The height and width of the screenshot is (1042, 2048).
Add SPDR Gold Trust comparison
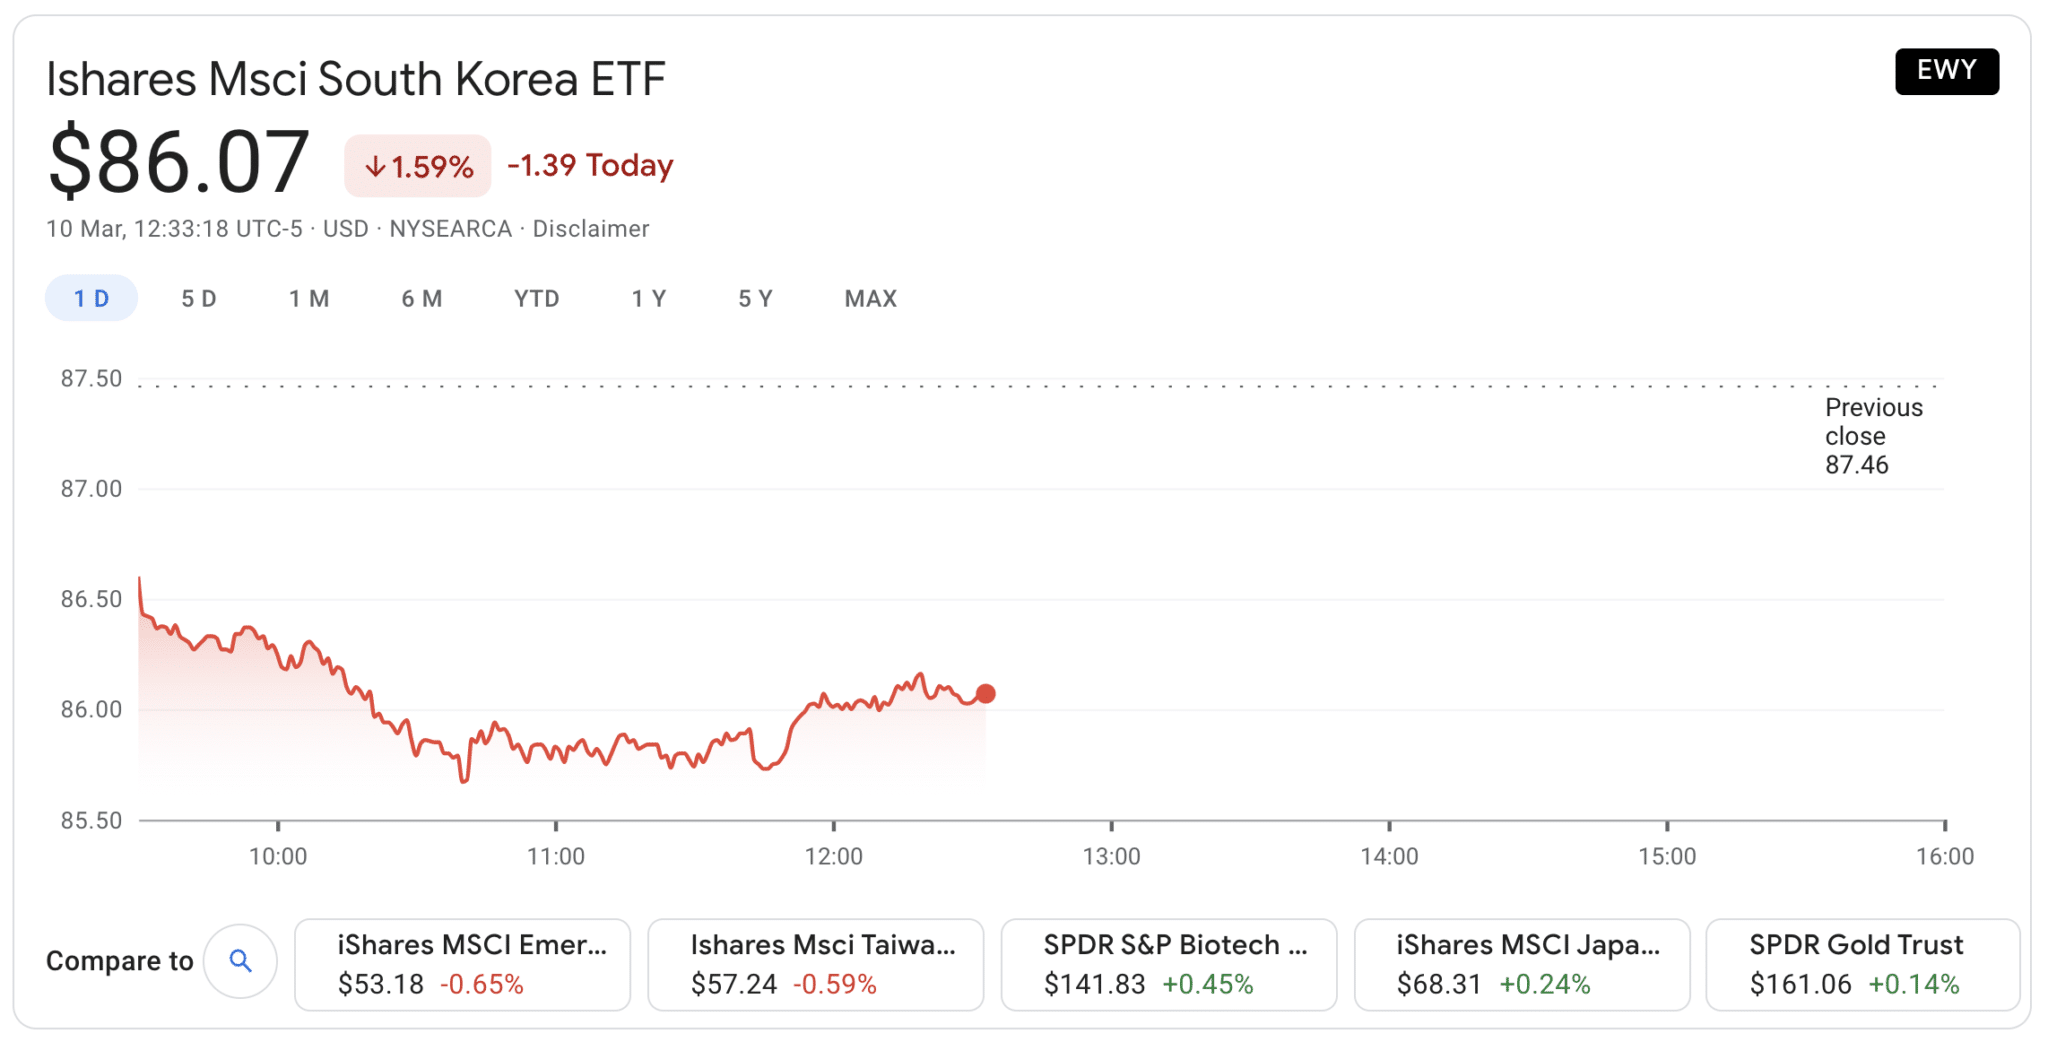point(1862,964)
